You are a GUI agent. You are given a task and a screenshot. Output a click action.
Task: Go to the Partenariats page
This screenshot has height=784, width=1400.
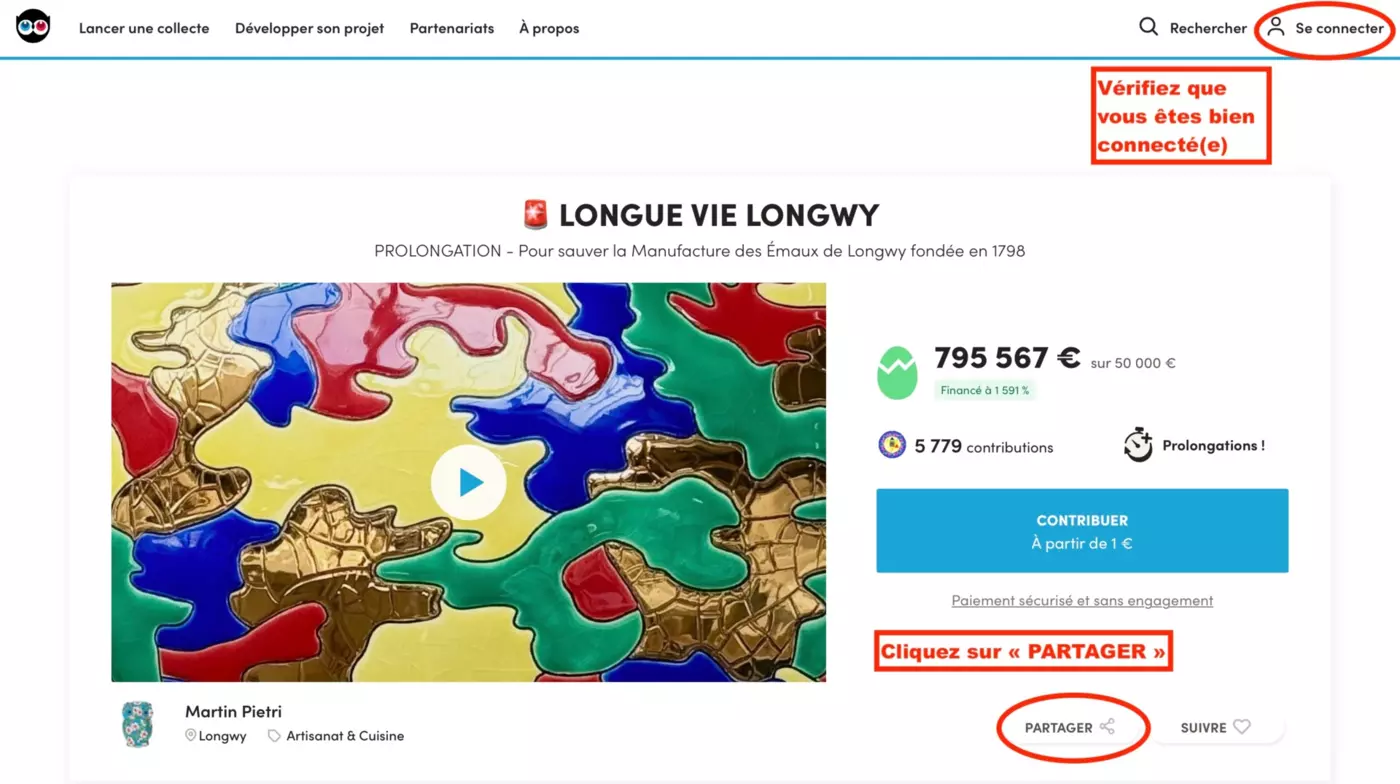click(x=452, y=28)
